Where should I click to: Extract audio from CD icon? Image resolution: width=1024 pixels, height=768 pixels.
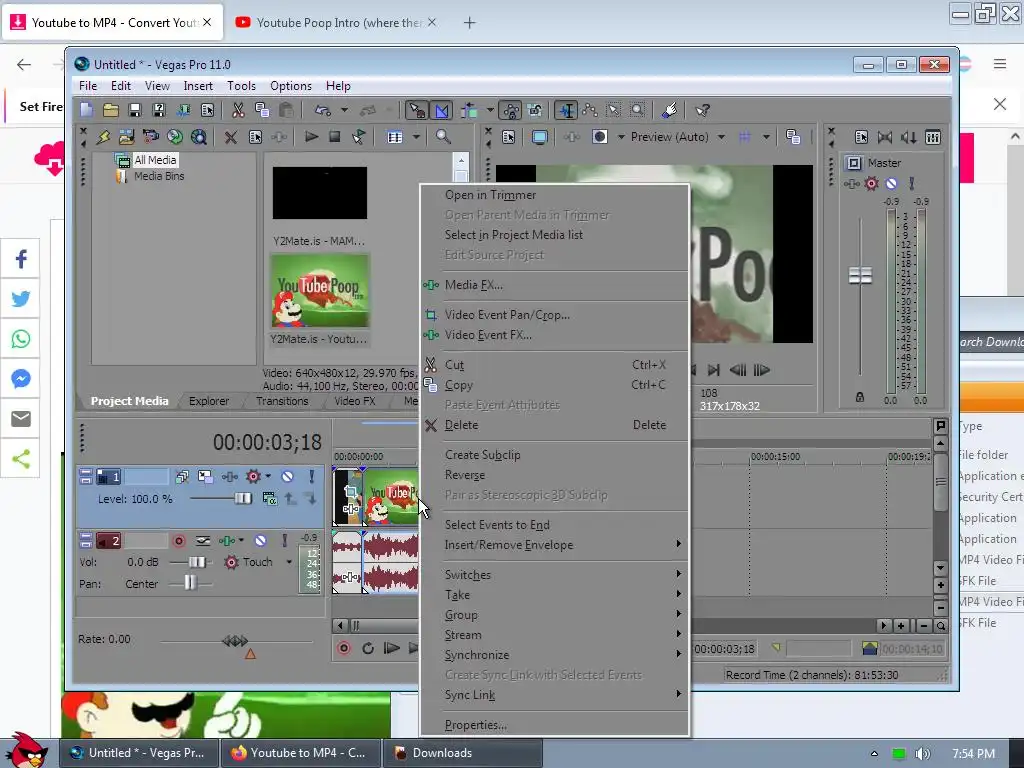click(x=174, y=137)
